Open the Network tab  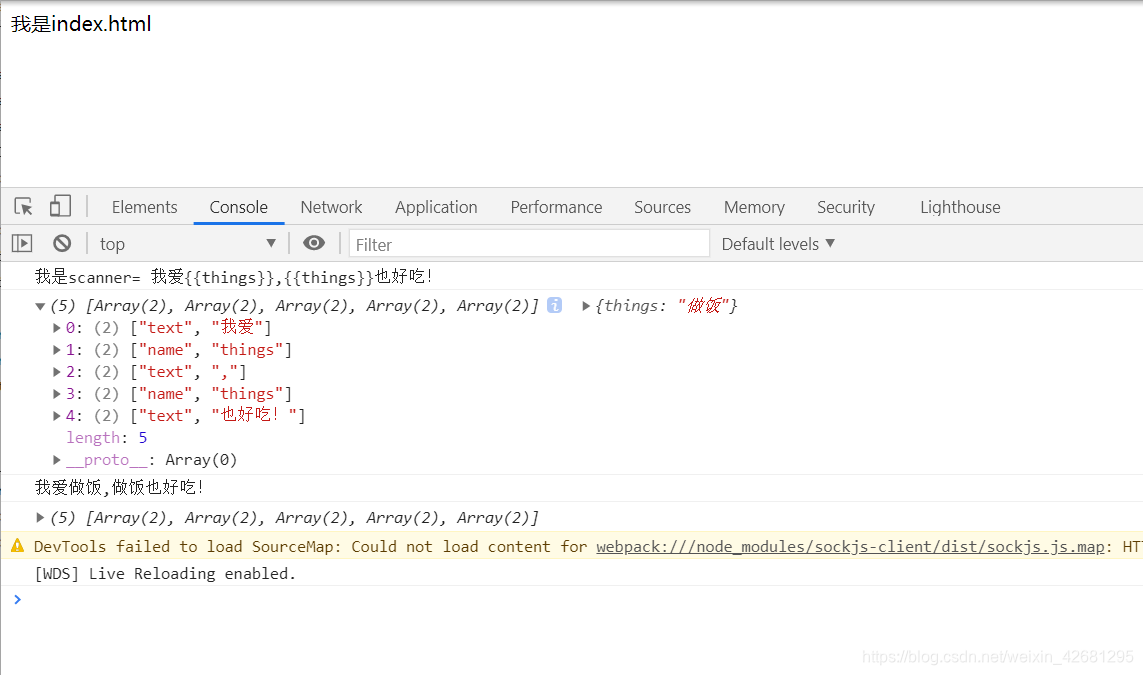pyautogui.click(x=331, y=207)
